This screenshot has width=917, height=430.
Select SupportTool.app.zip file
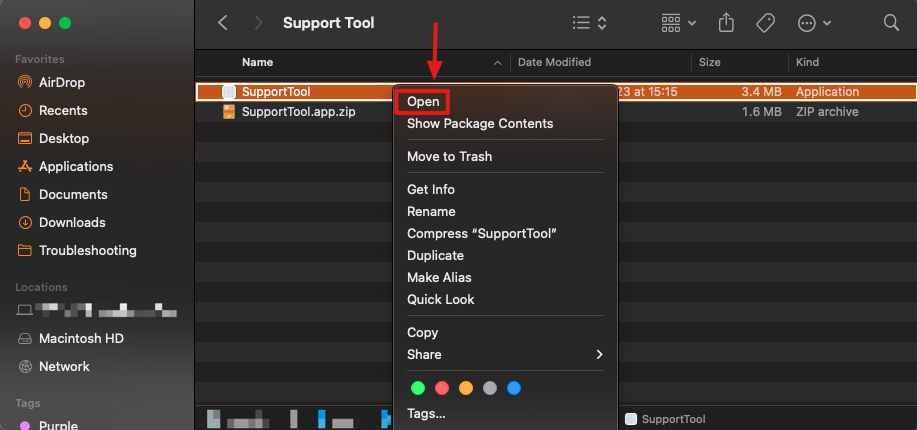(298, 112)
